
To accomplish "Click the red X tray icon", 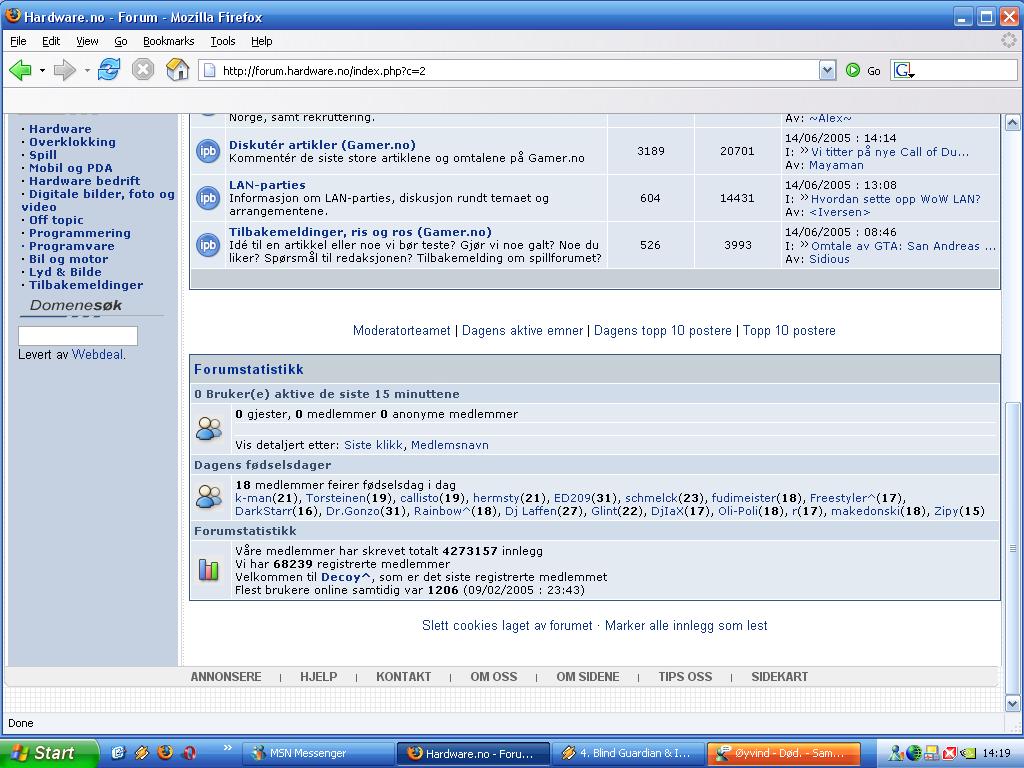I will [x=950, y=753].
